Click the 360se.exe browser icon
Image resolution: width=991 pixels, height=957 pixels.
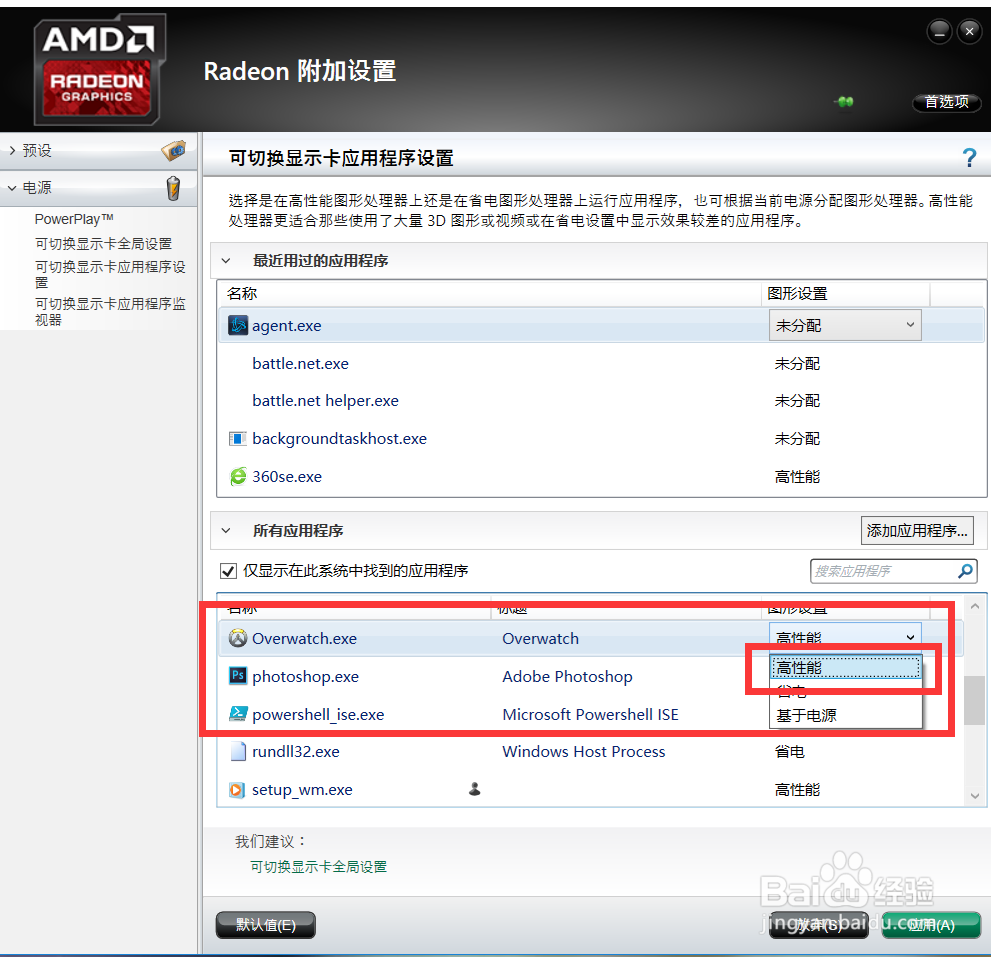[x=238, y=476]
